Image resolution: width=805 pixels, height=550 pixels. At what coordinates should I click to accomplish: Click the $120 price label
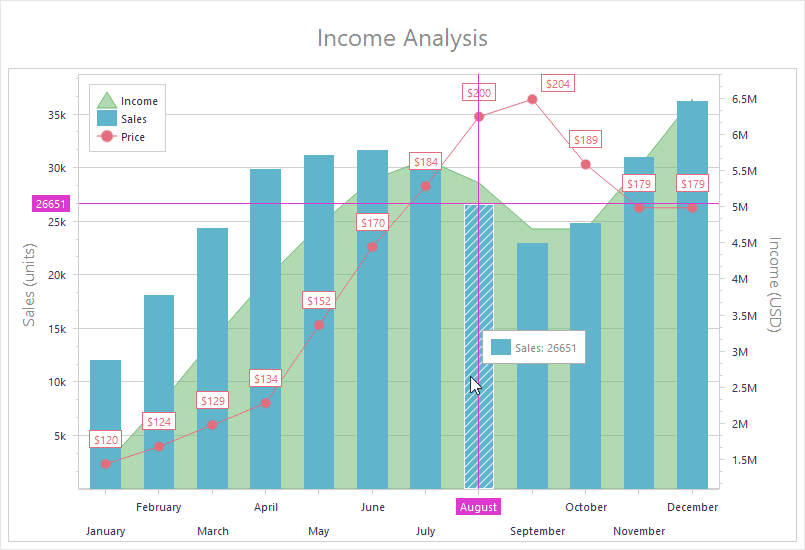[x=106, y=440]
